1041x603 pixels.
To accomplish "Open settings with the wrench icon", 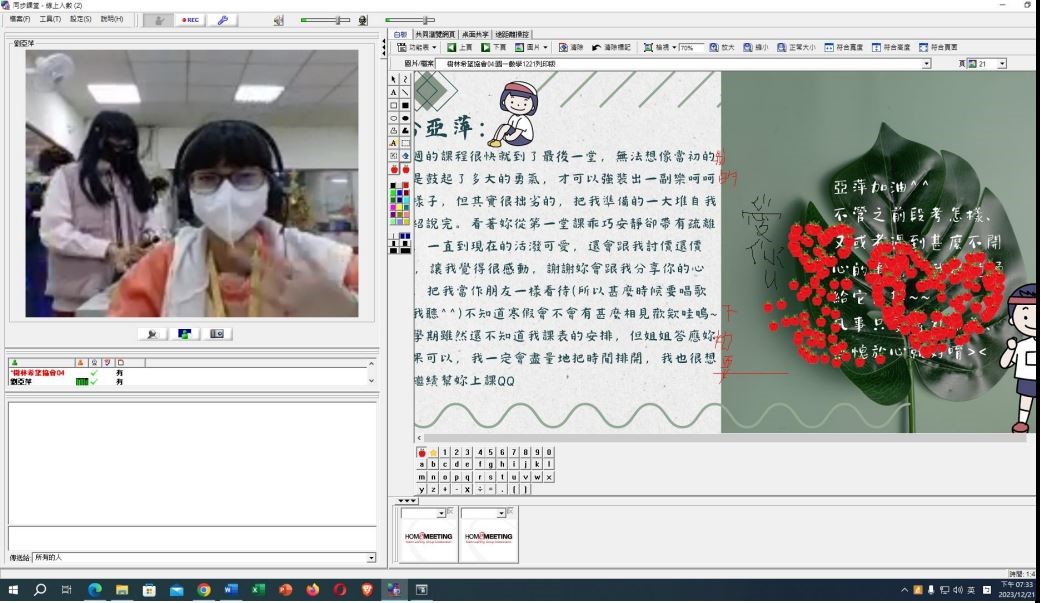I will coord(222,20).
